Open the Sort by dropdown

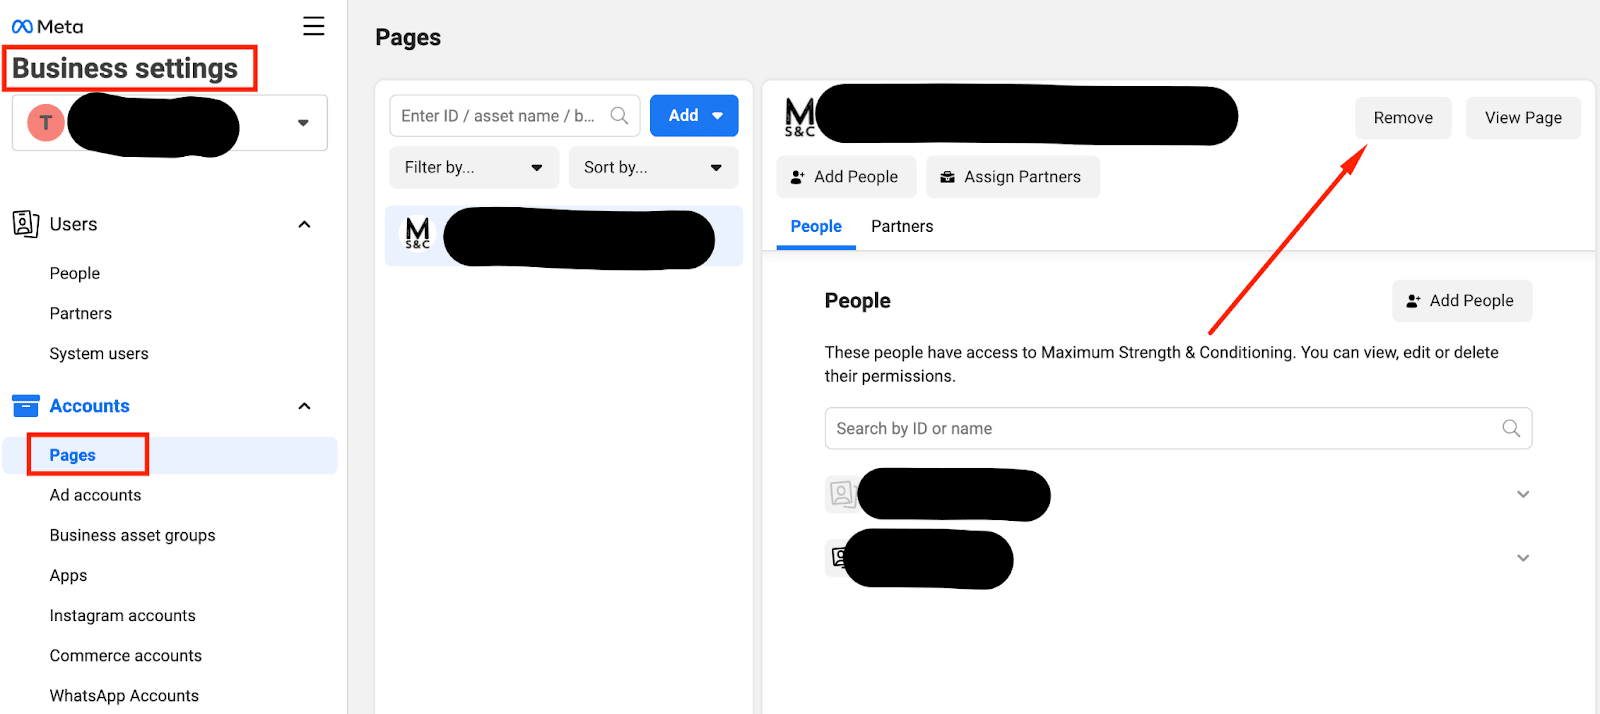pyautogui.click(x=652, y=168)
